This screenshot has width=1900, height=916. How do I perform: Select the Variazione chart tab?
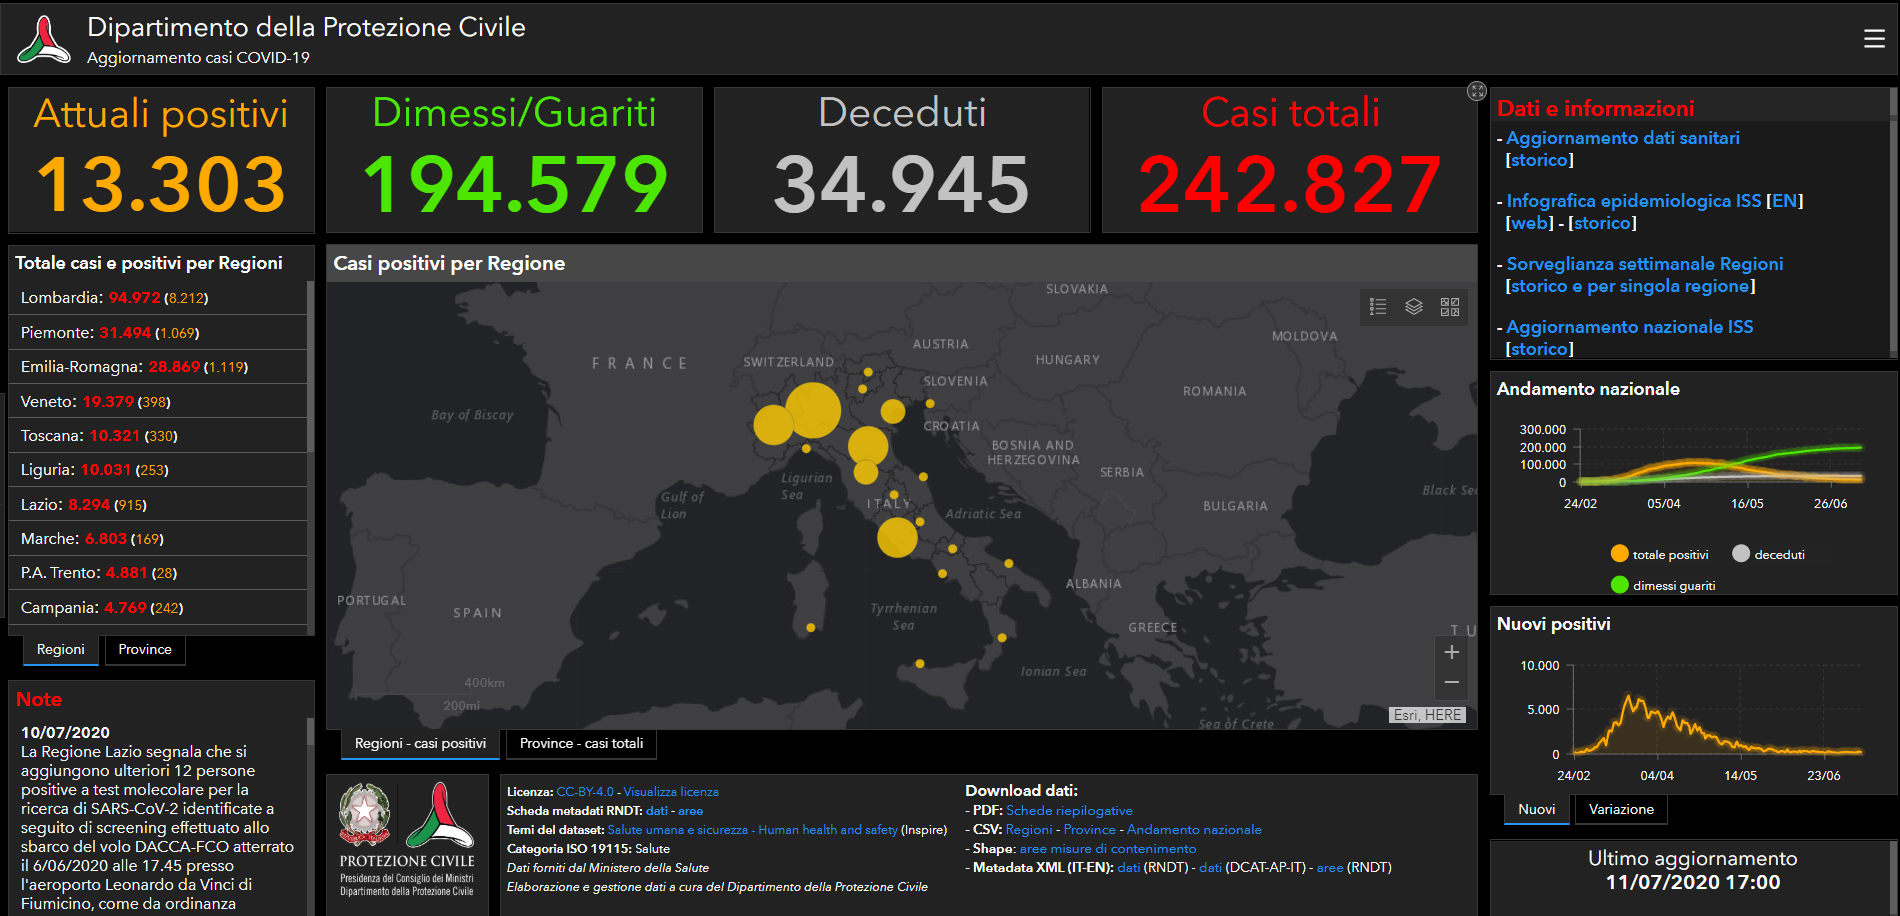point(1621,810)
